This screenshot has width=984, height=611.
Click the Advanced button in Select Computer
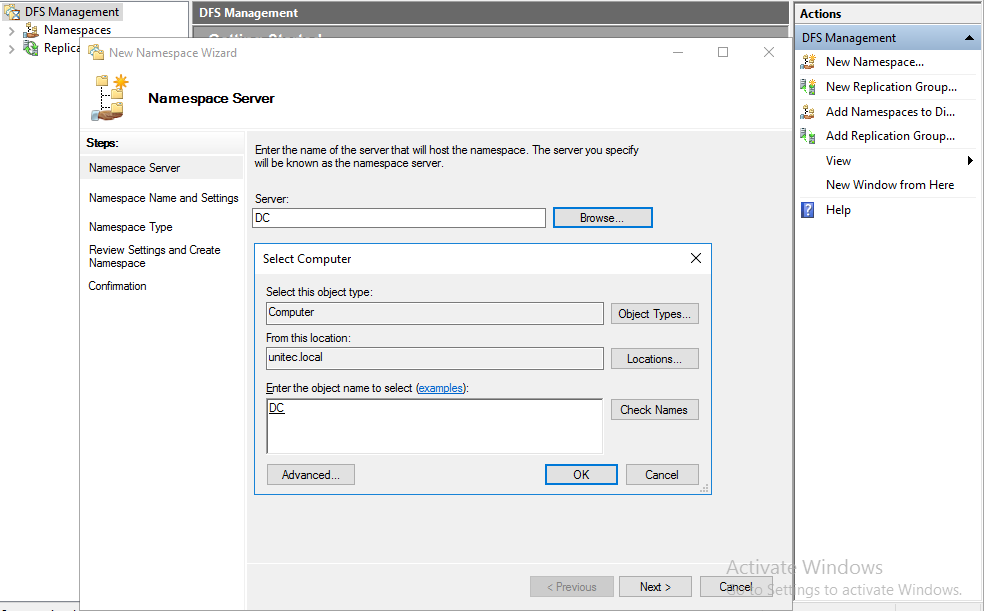click(310, 475)
